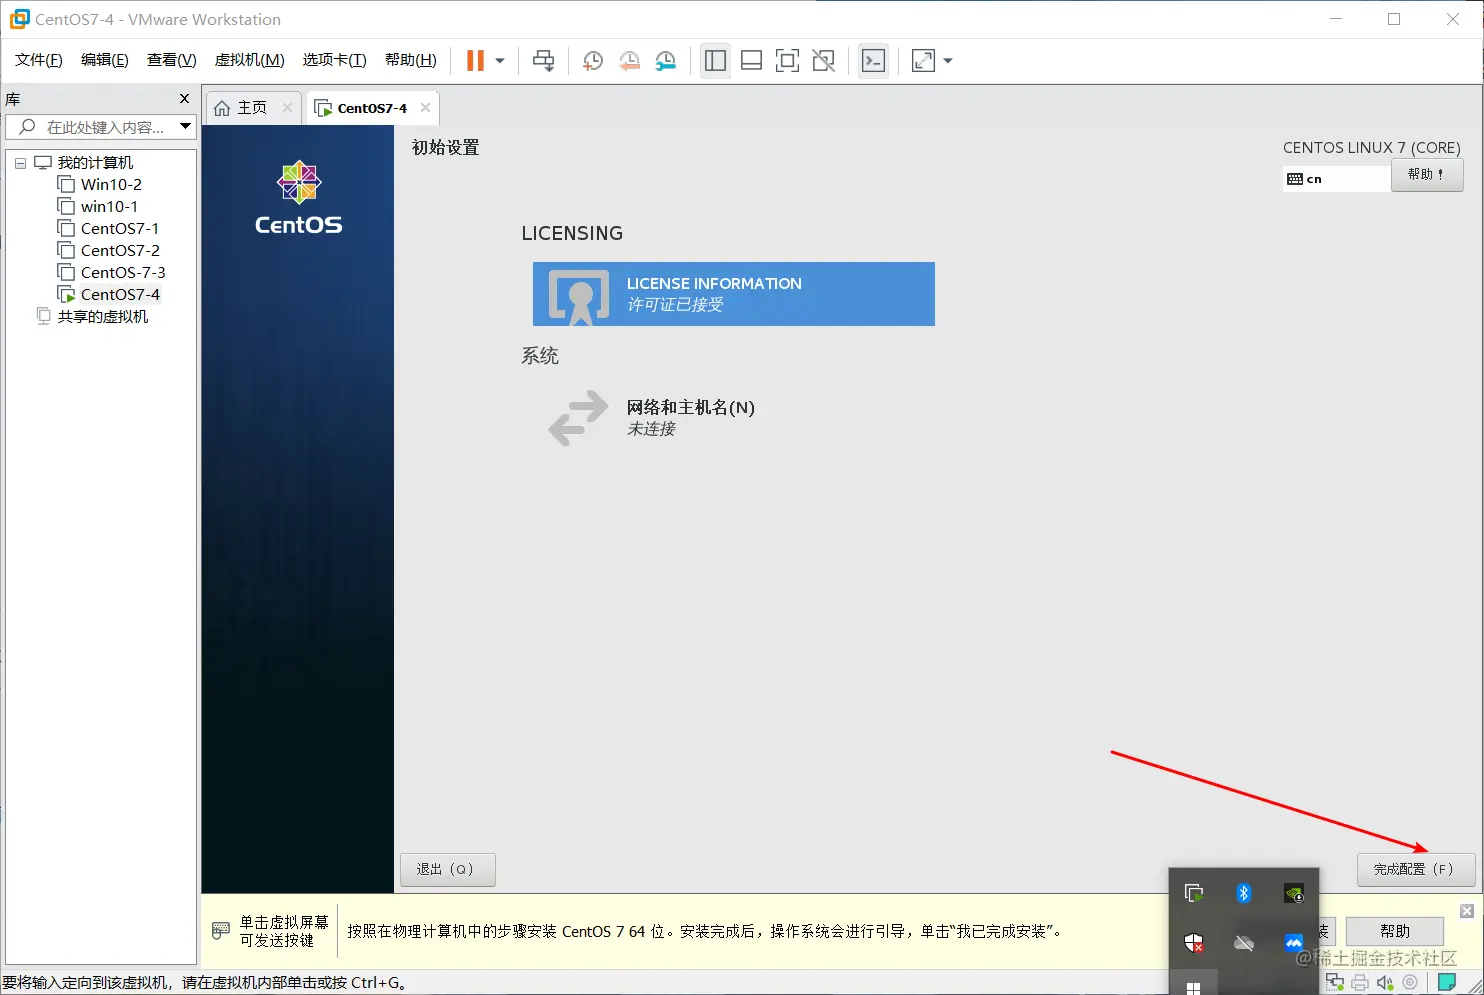
Task: Click the home icon on the 主页 tab
Action: [222, 108]
